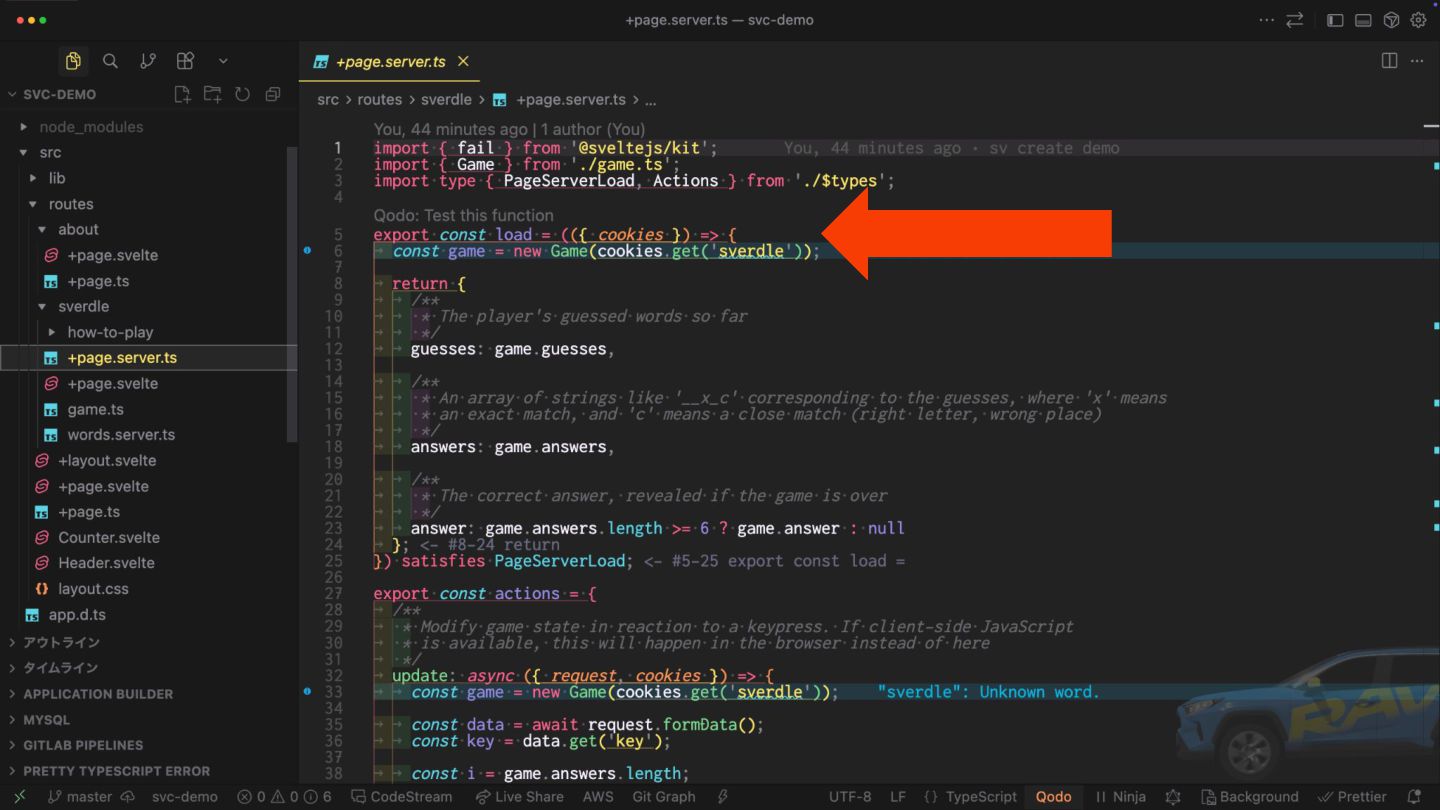Refresh the explorer file tree
Viewport: 1440px width, 810px height.
pos(242,94)
